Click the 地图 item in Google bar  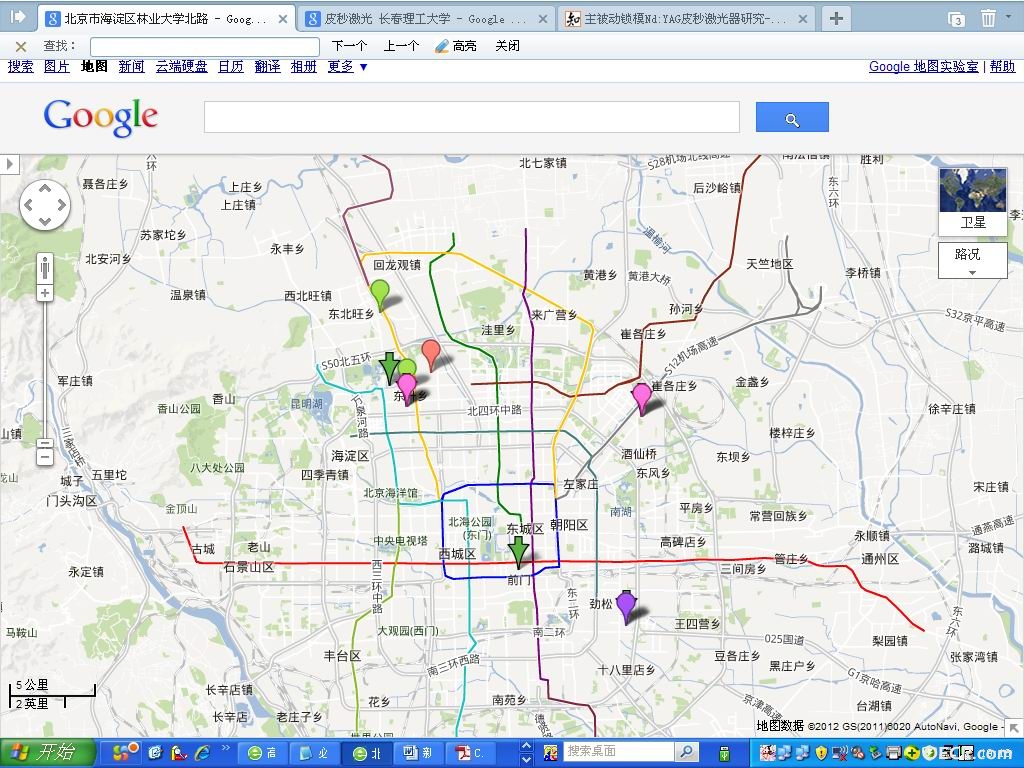pos(94,67)
